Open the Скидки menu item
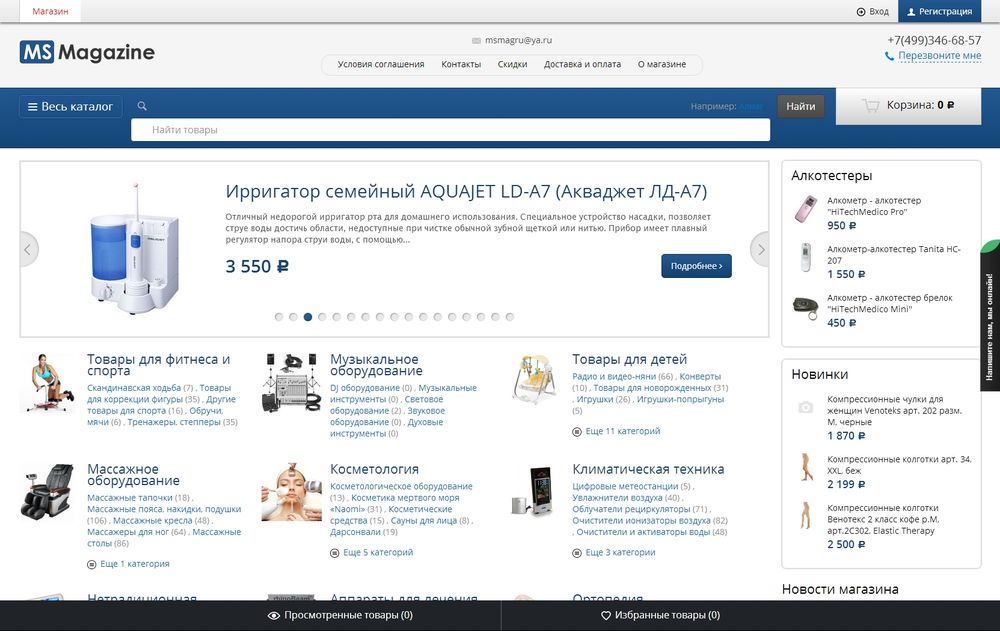This screenshot has height=631, width=1000. pos(512,64)
